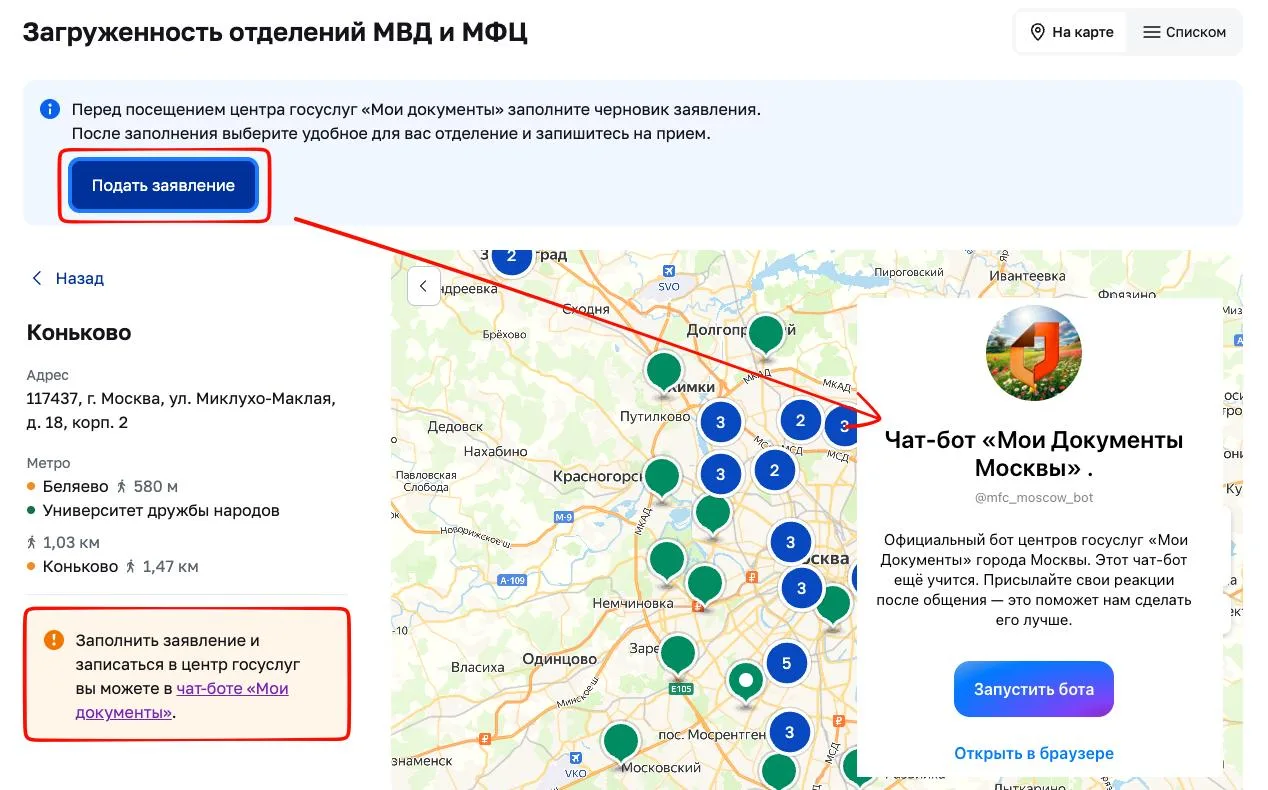The width and height of the screenshot is (1268, 790).
Task: Click the «Коньково» branch heading
Action: click(x=79, y=333)
